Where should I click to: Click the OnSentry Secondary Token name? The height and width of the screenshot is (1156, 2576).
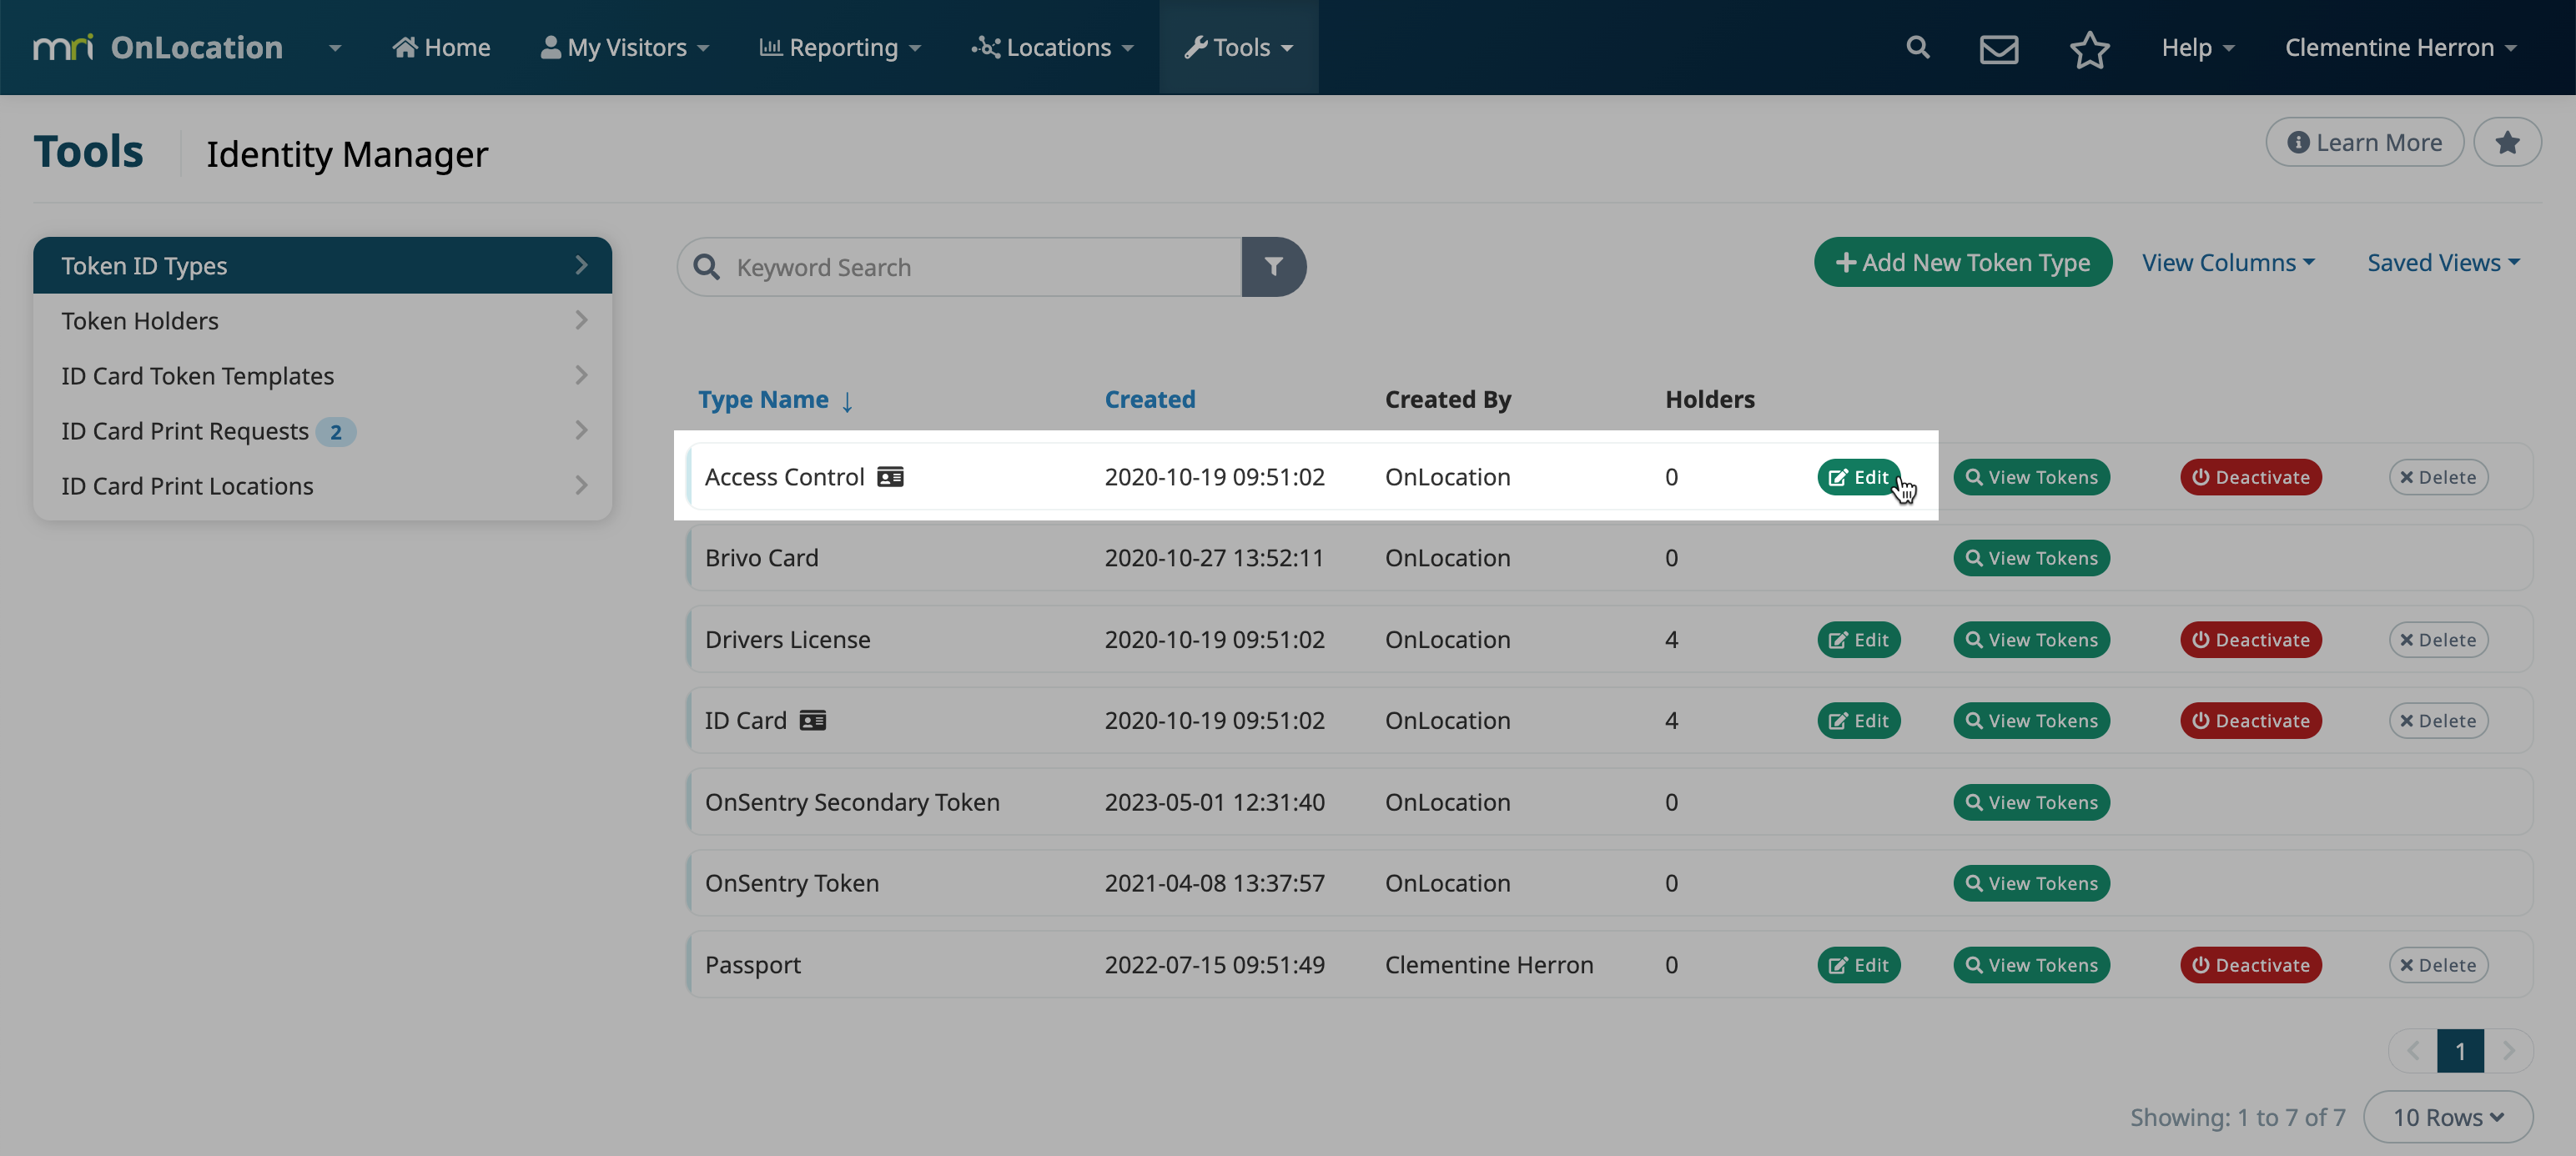pos(852,802)
